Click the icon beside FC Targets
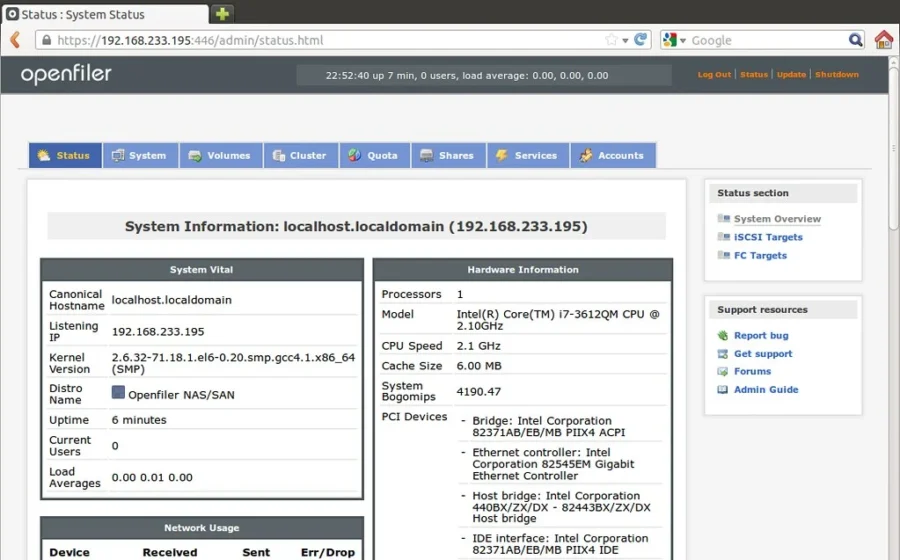 [x=723, y=255]
